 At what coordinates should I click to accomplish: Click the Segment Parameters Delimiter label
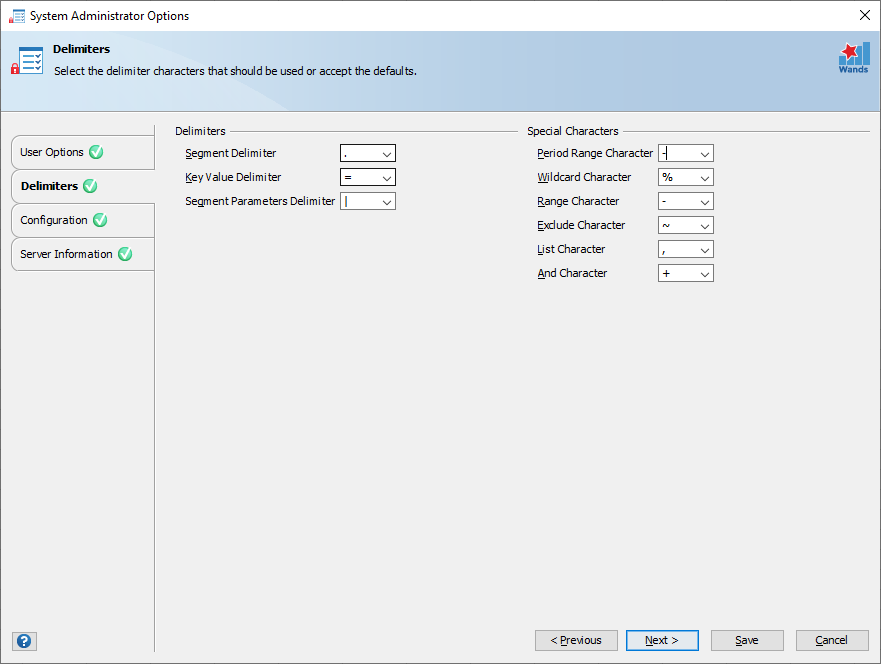click(x=260, y=201)
